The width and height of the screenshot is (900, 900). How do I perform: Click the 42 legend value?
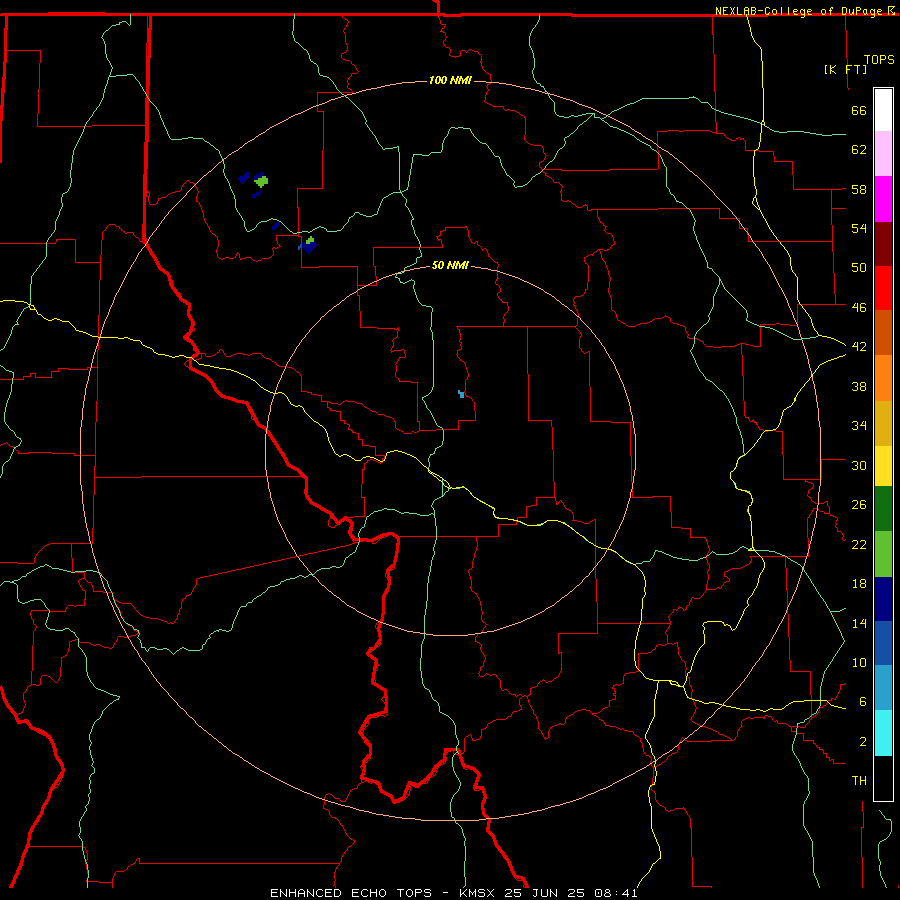(859, 346)
